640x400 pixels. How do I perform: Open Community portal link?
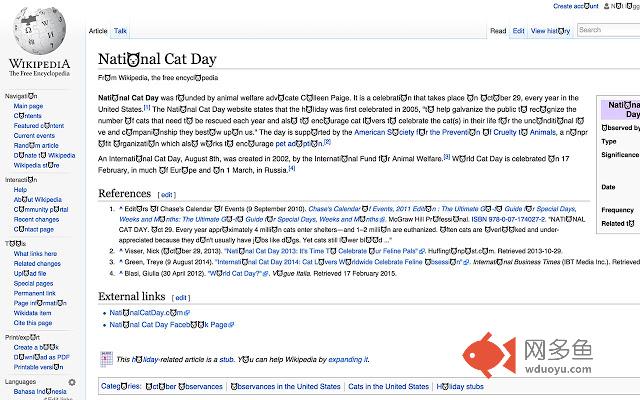tap(41, 209)
